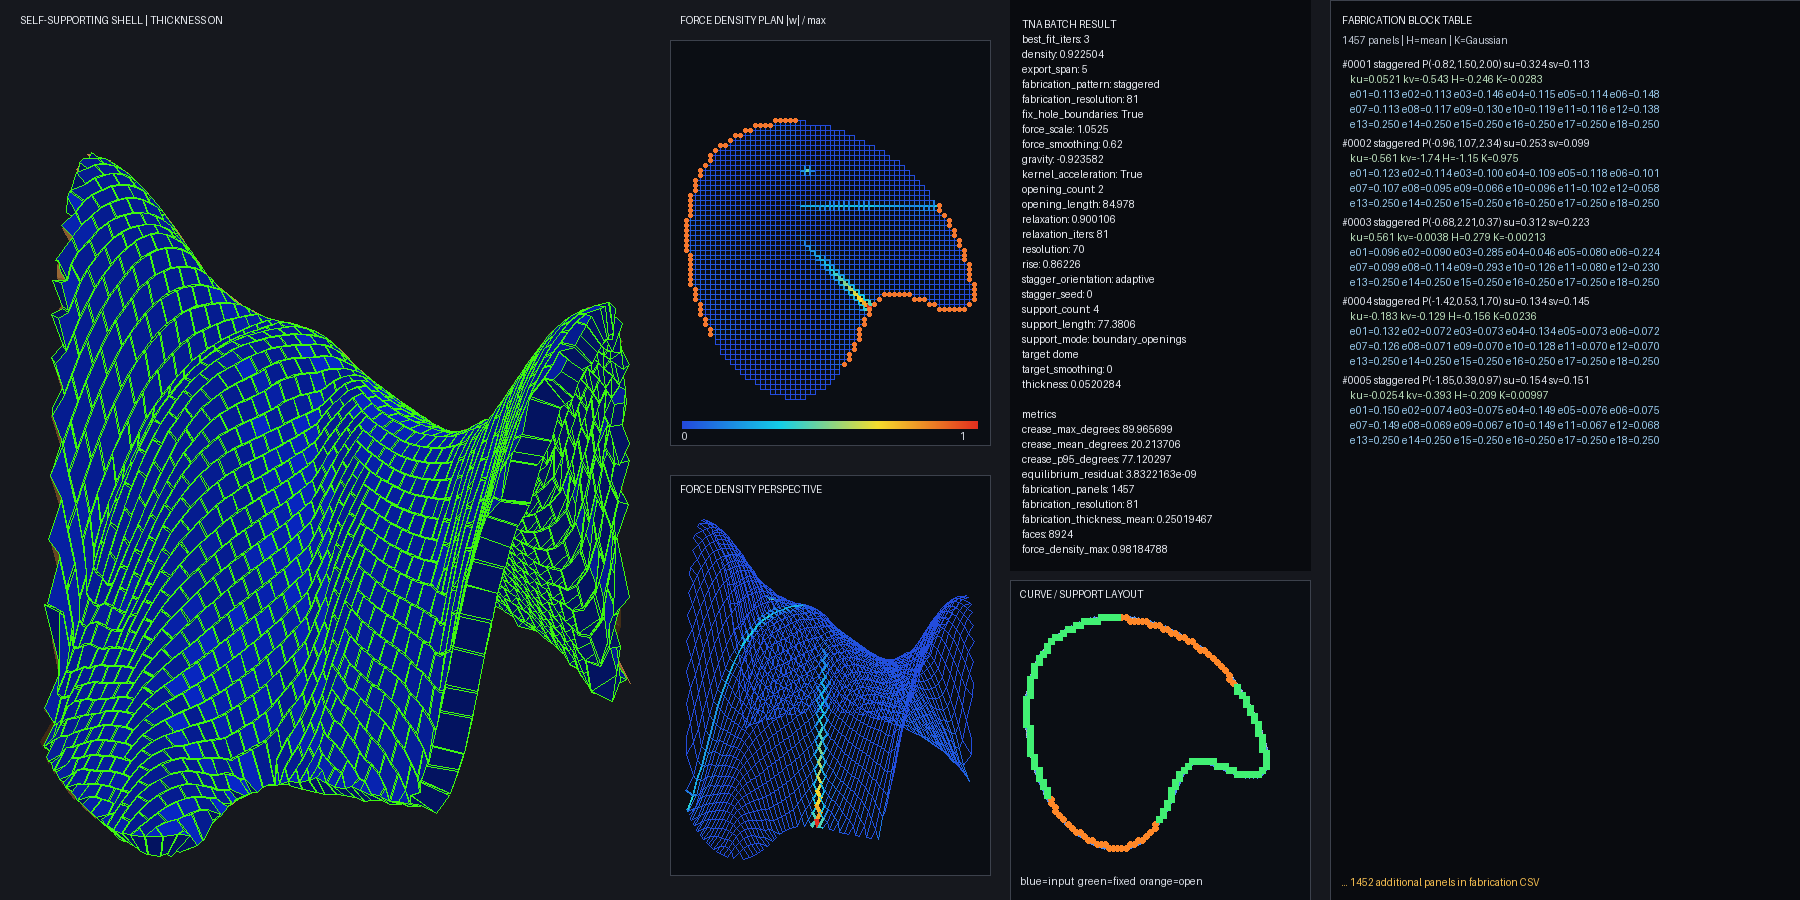Viewport: 1800px width, 900px height.
Task: Click the export_span: 5 entry
Action: 1054,69
